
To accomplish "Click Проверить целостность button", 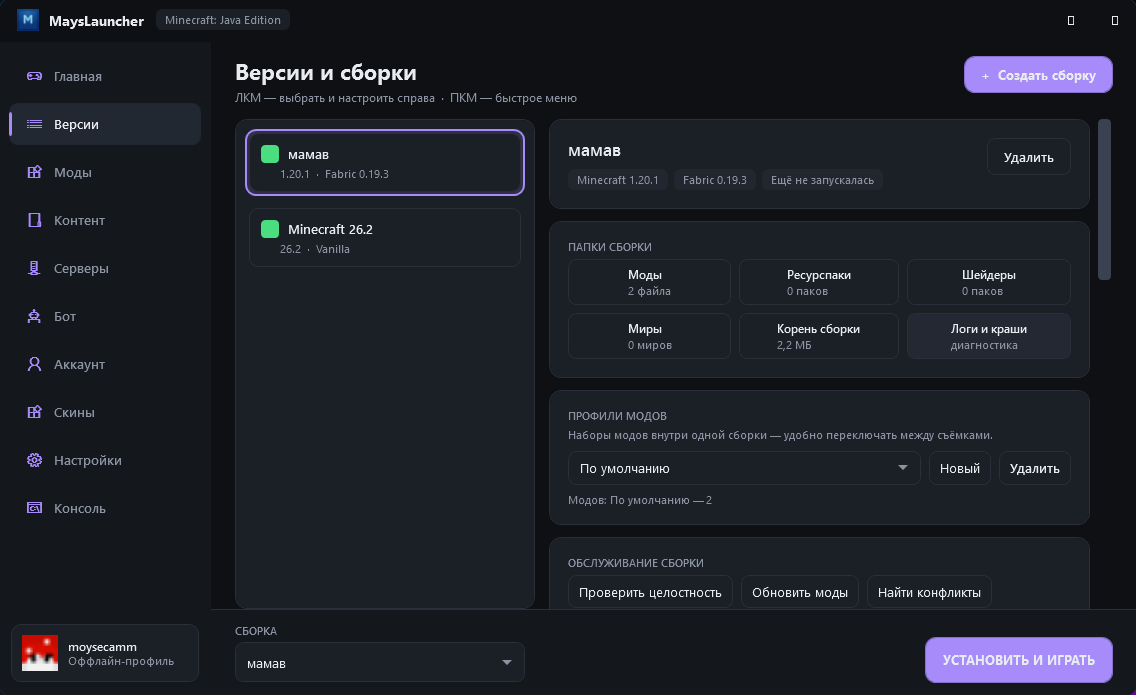I will pyautogui.click(x=650, y=592).
